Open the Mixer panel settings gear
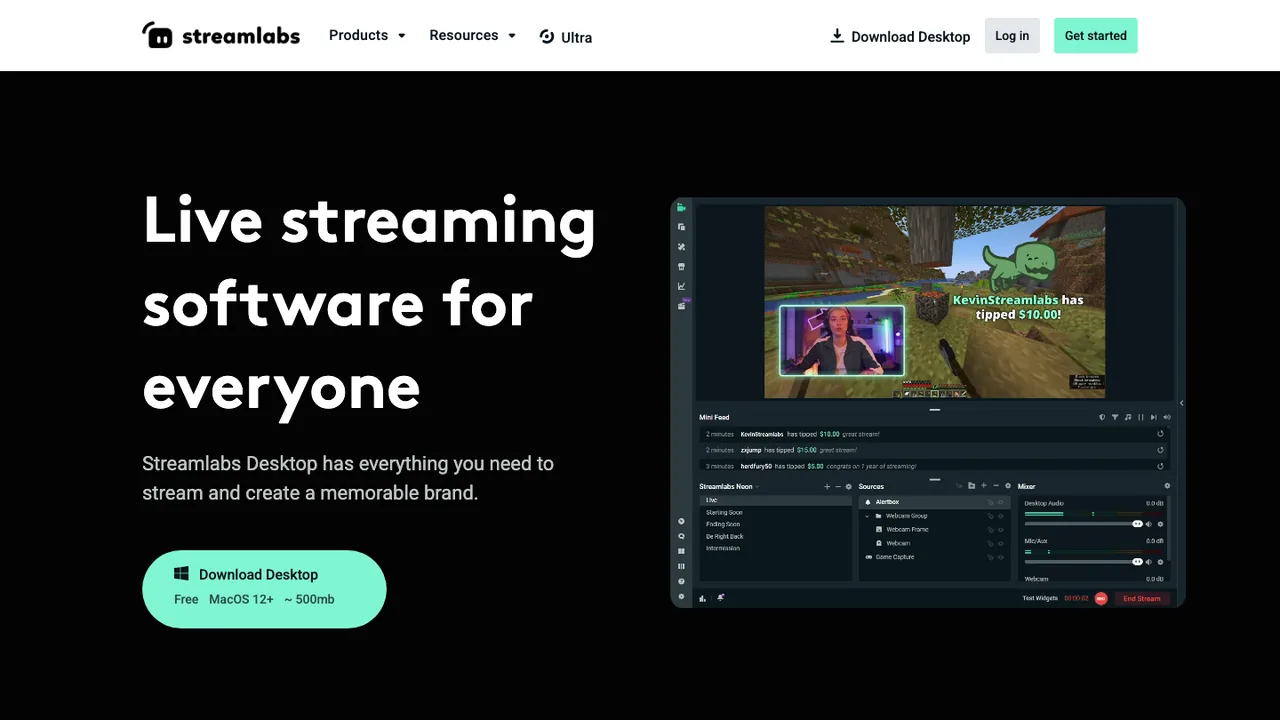This screenshot has height=720, width=1280. click(x=1167, y=486)
